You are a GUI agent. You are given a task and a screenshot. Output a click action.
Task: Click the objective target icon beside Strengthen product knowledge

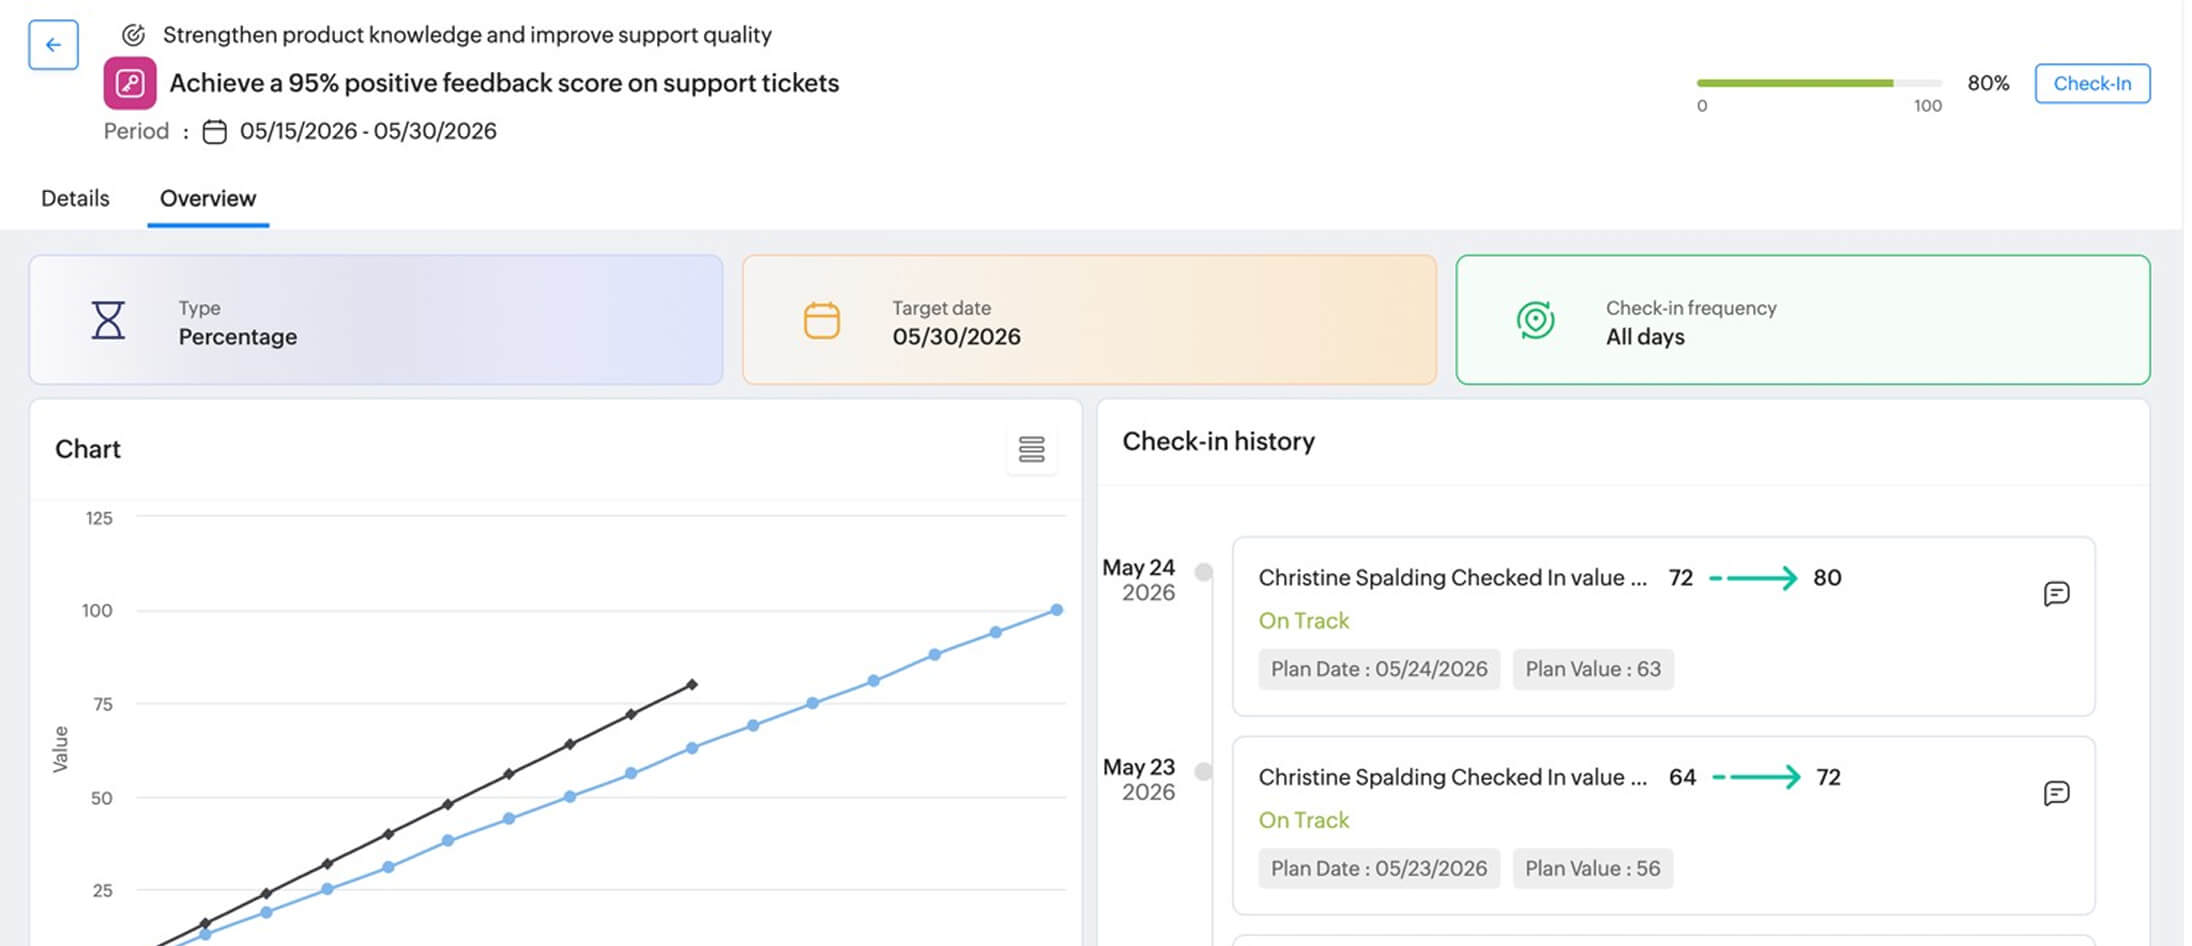(133, 35)
